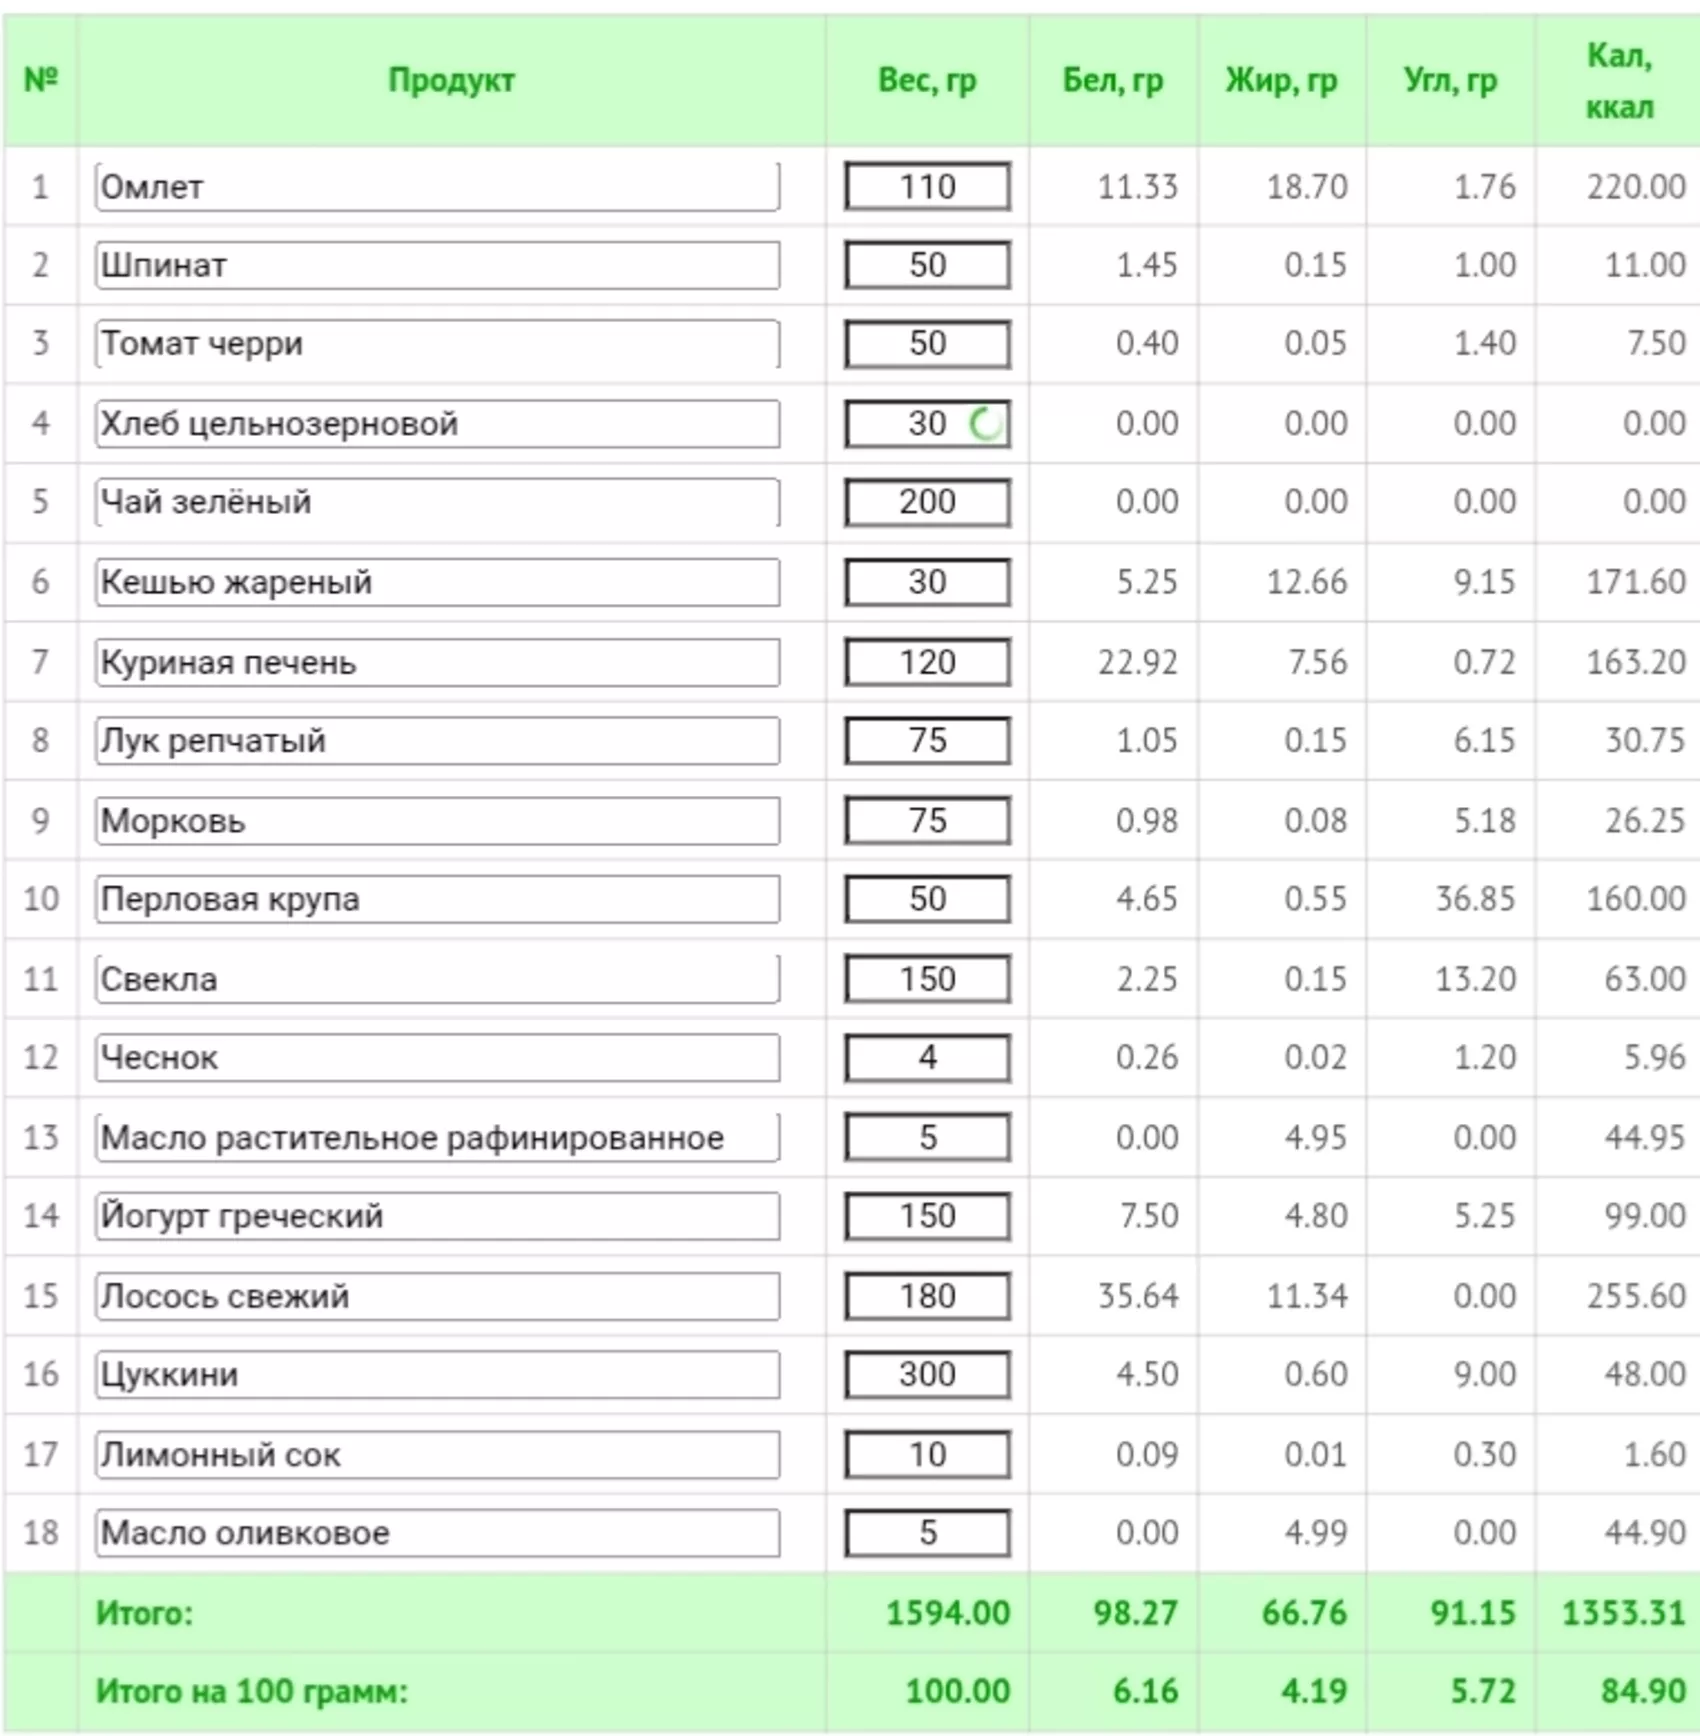Click total calories value 1353.31

[1624, 1613]
